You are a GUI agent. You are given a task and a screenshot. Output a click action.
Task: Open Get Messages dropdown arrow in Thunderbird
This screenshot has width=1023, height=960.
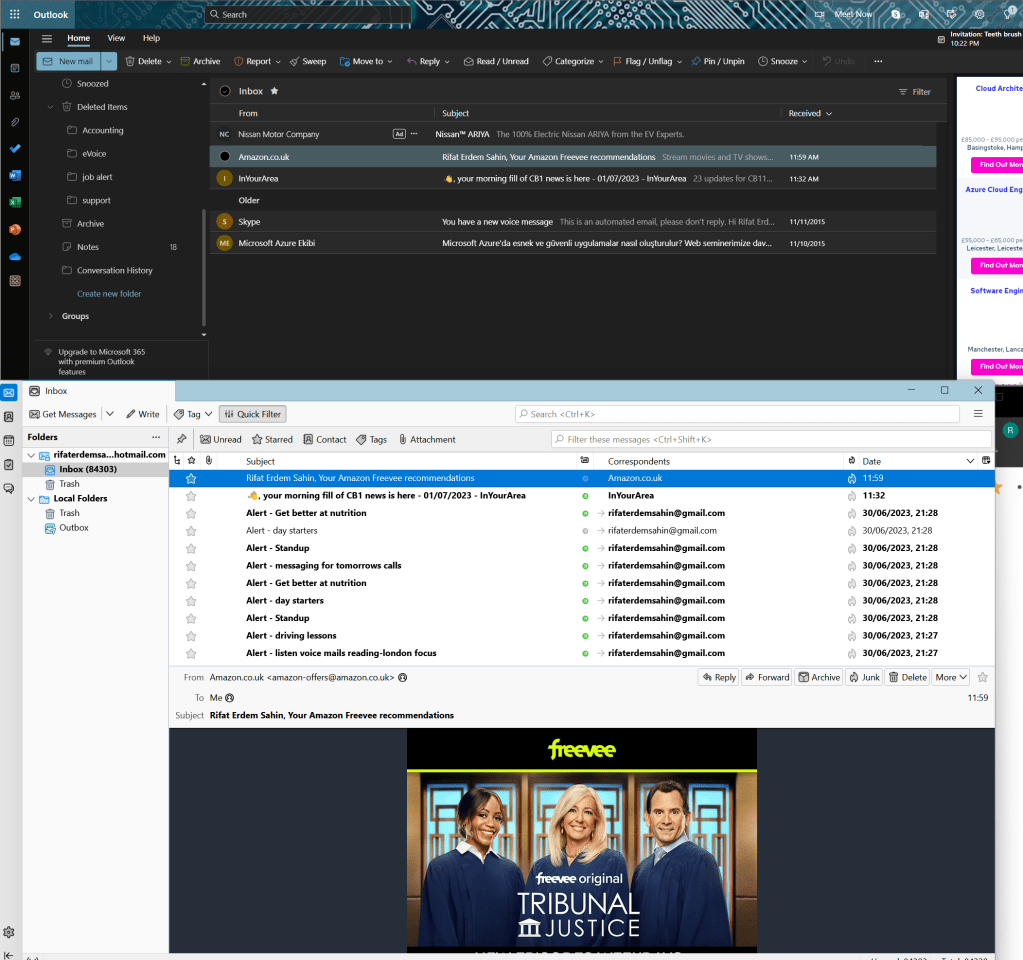[x=110, y=414]
